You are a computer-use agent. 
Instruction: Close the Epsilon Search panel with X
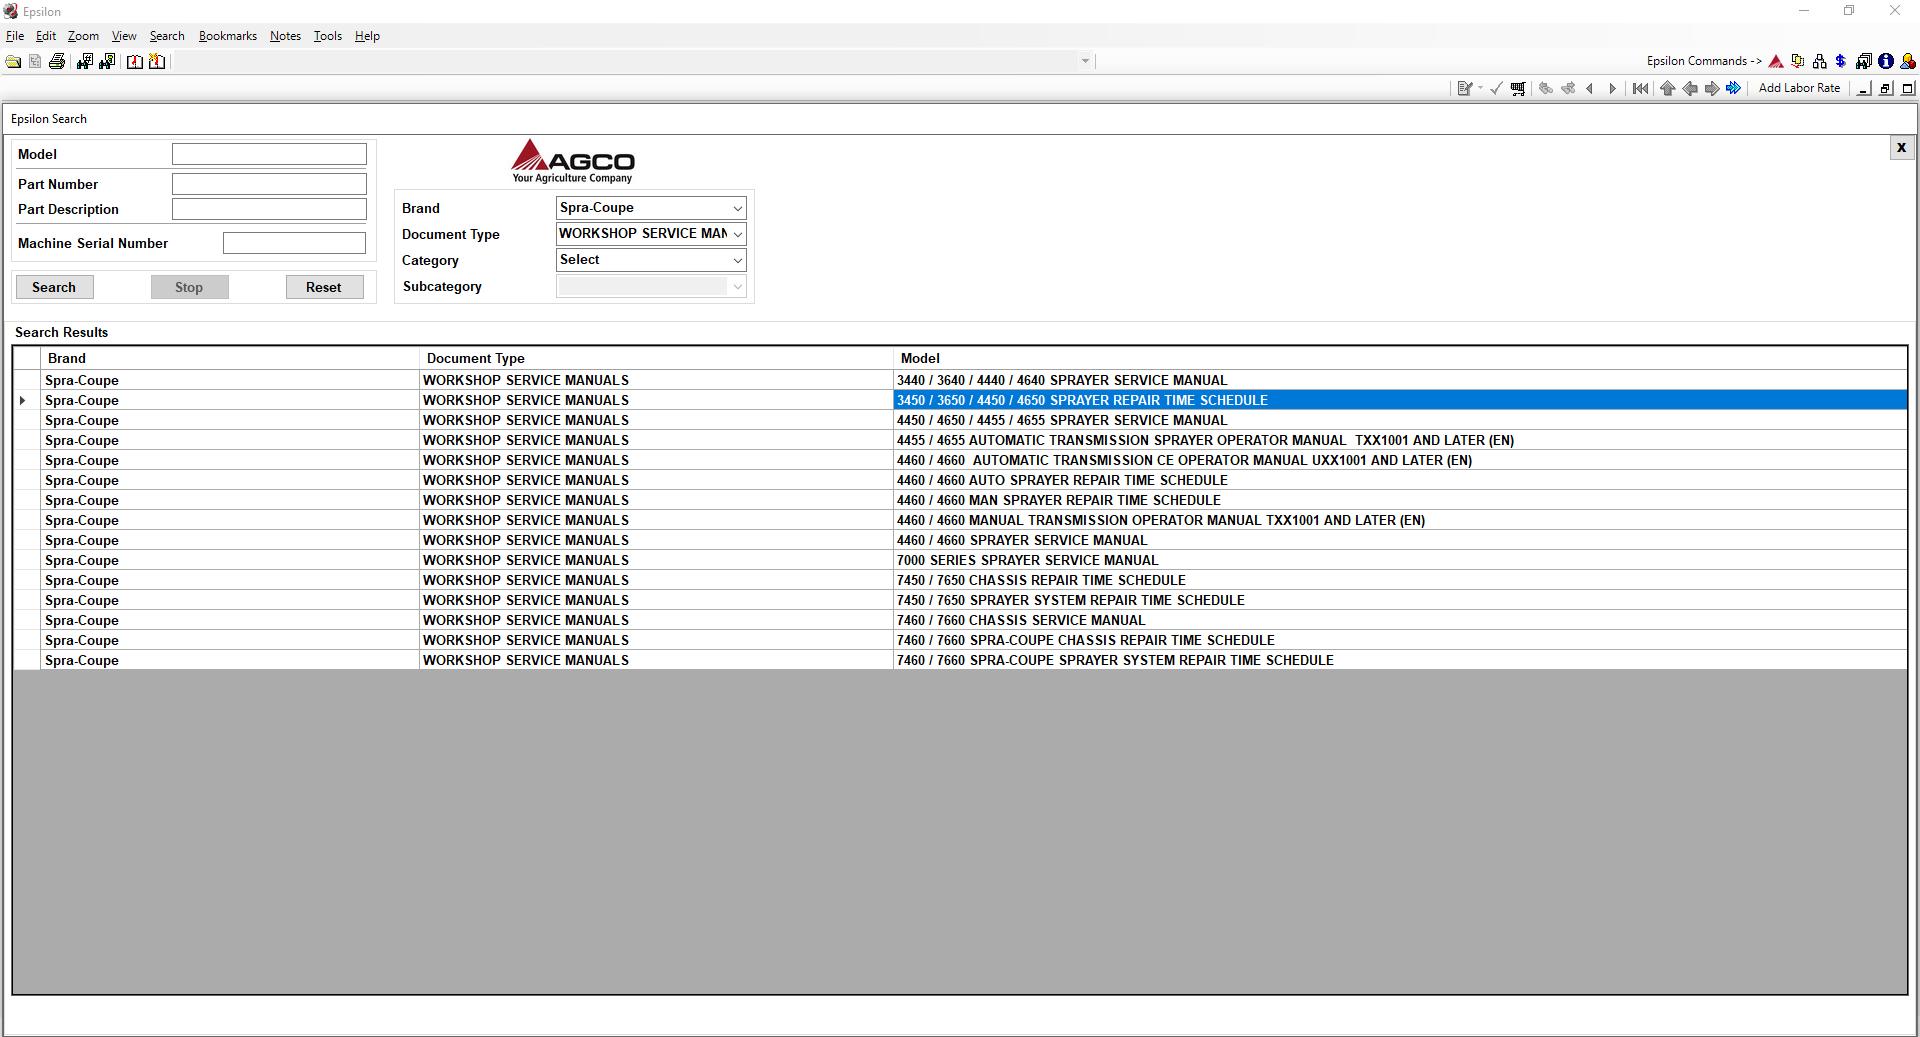pyautogui.click(x=1901, y=148)
